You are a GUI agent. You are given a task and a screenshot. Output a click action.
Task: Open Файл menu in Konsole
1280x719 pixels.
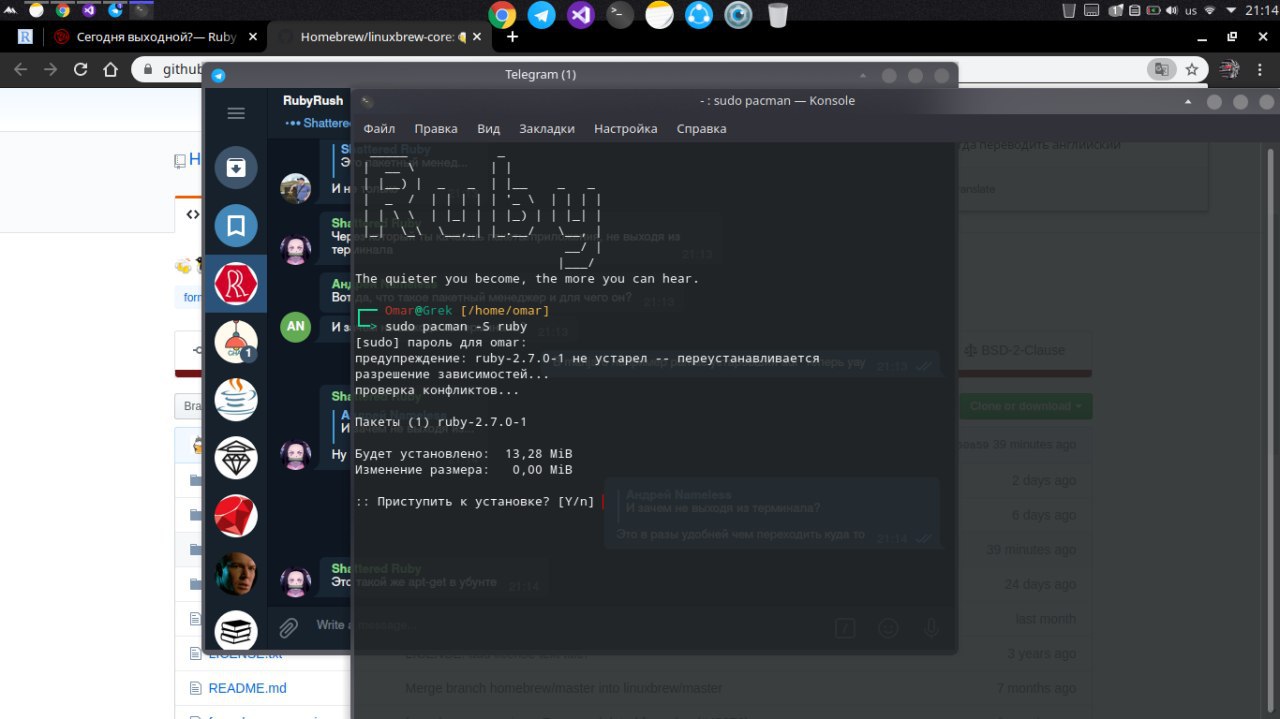[x=379, y=128]
